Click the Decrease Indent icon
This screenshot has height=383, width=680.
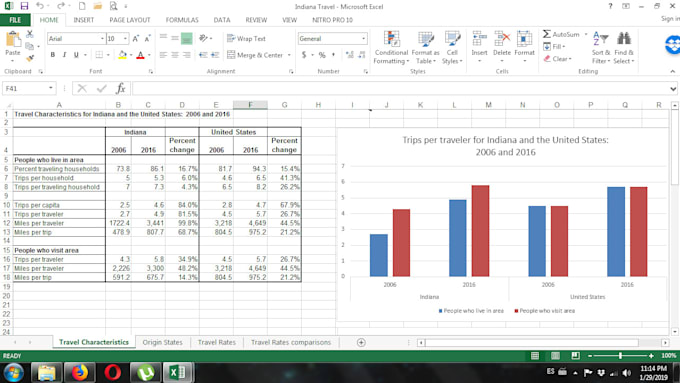pyautogui.click(x=203, y=55)
